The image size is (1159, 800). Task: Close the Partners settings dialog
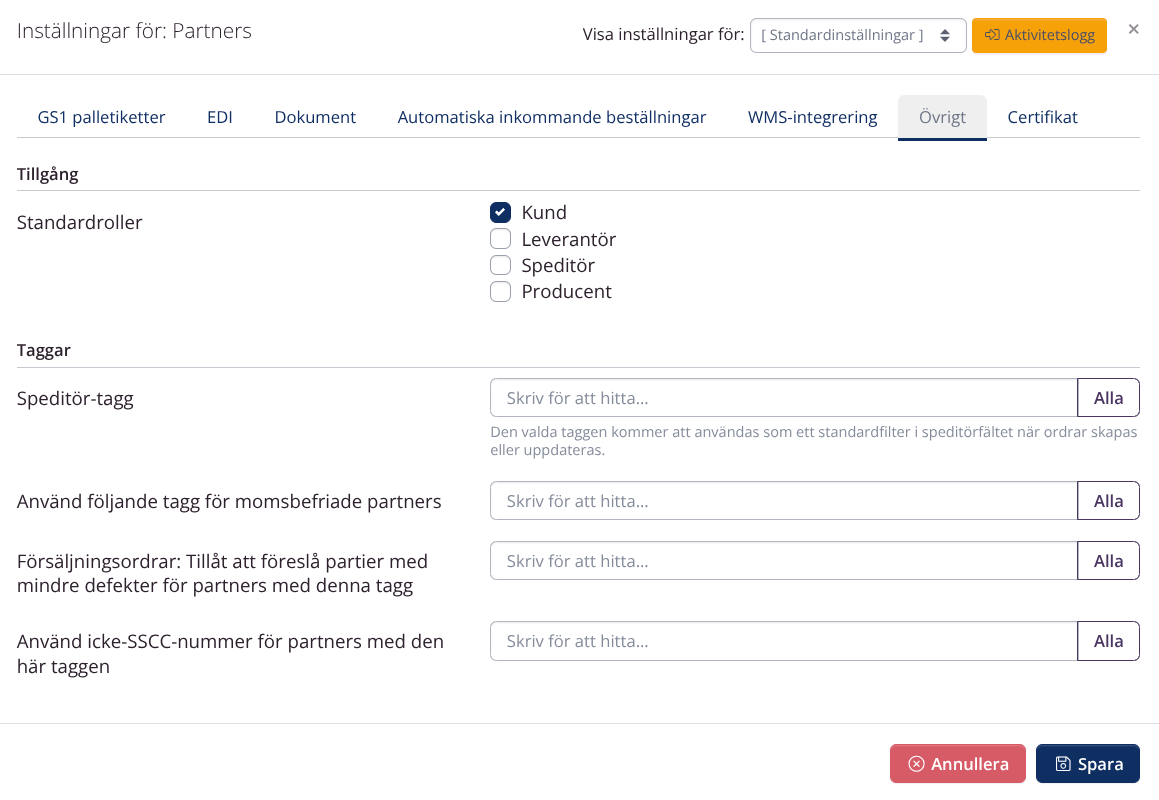coord(1133,29)
